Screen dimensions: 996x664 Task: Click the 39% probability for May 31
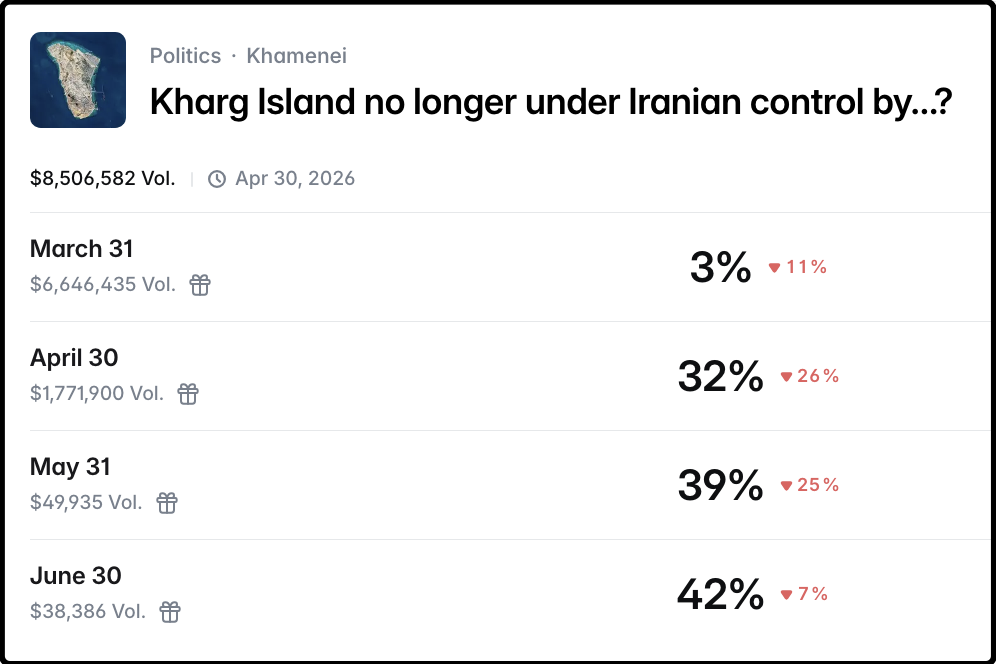720,485
